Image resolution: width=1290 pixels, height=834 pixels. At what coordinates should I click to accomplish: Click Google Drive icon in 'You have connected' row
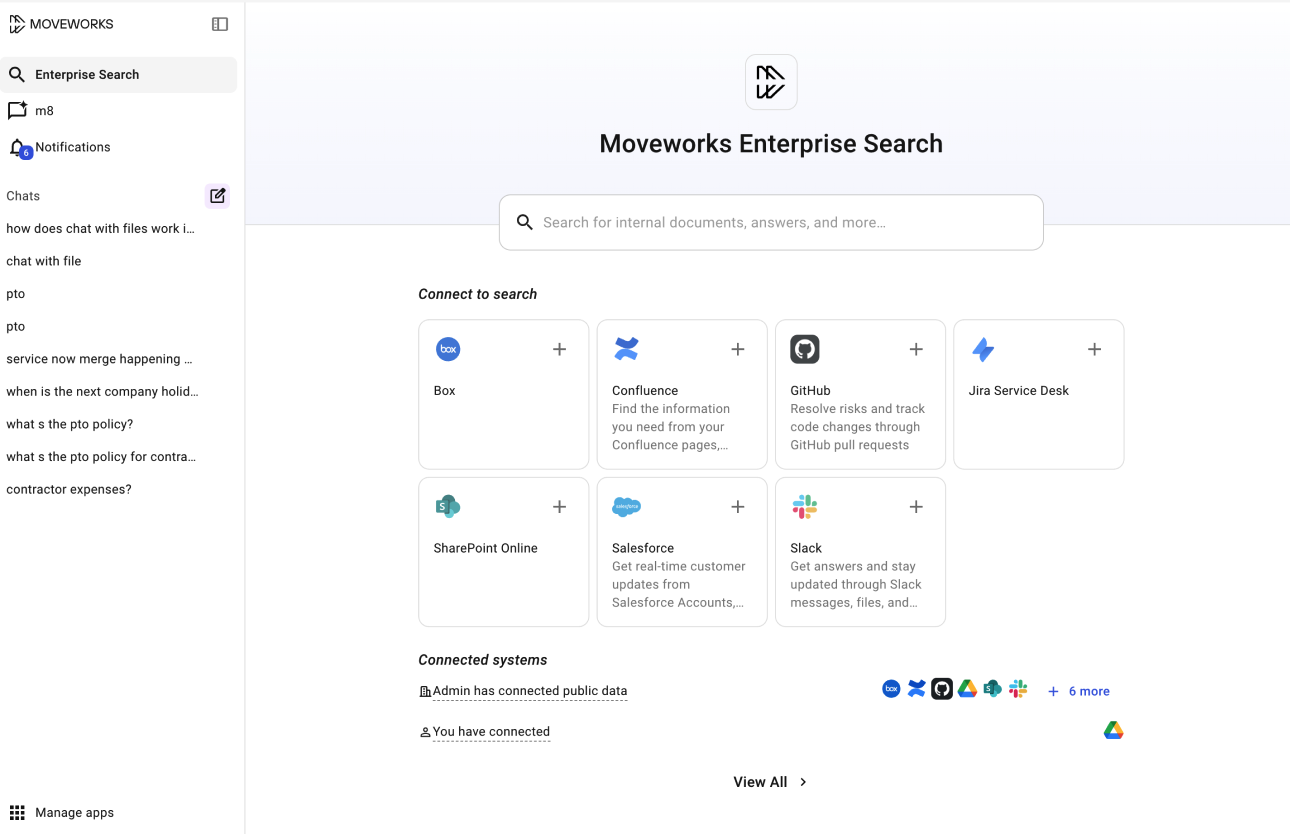pyautogui.click(x=1114, y=731)
